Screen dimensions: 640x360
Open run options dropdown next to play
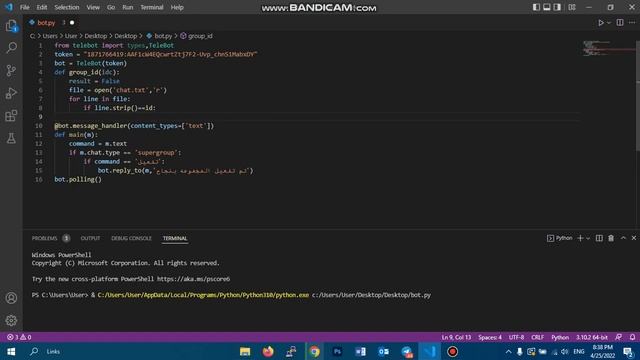pyautogui.click(x=609, y=23)
